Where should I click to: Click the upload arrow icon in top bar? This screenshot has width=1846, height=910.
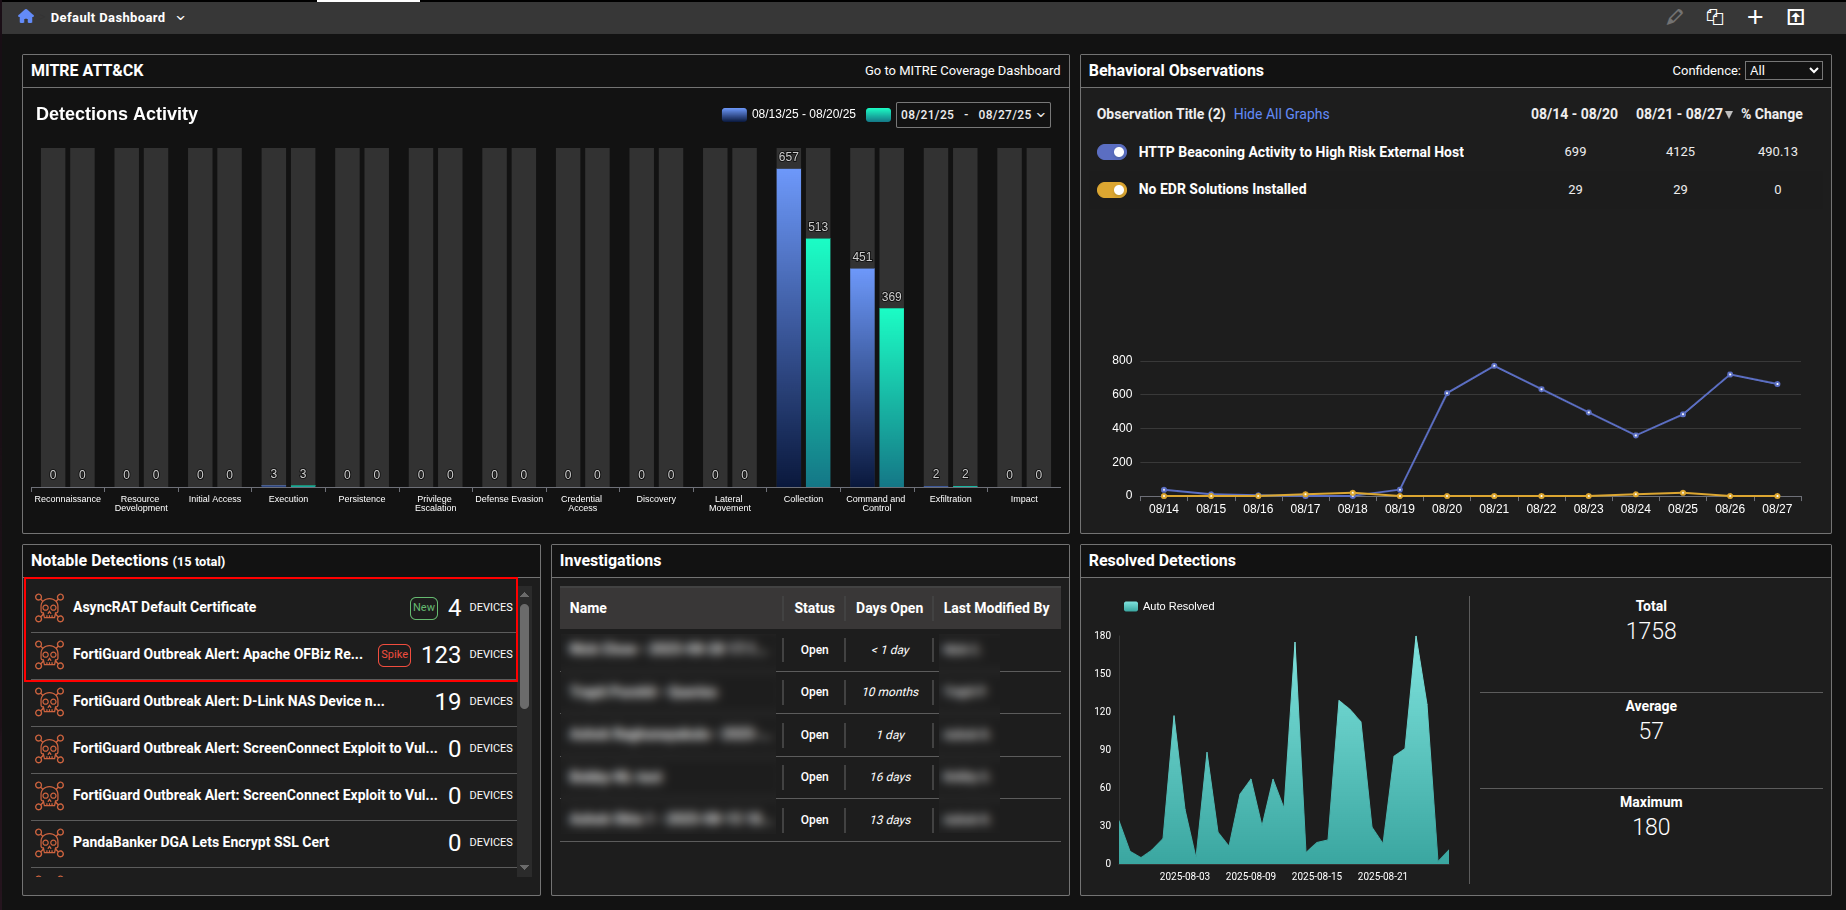(1796, 17)
